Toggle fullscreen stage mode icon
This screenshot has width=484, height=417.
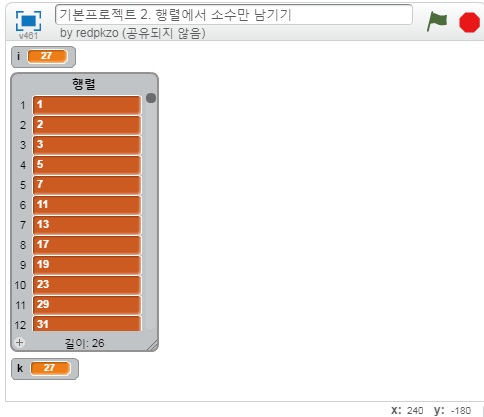pos(29,21)
